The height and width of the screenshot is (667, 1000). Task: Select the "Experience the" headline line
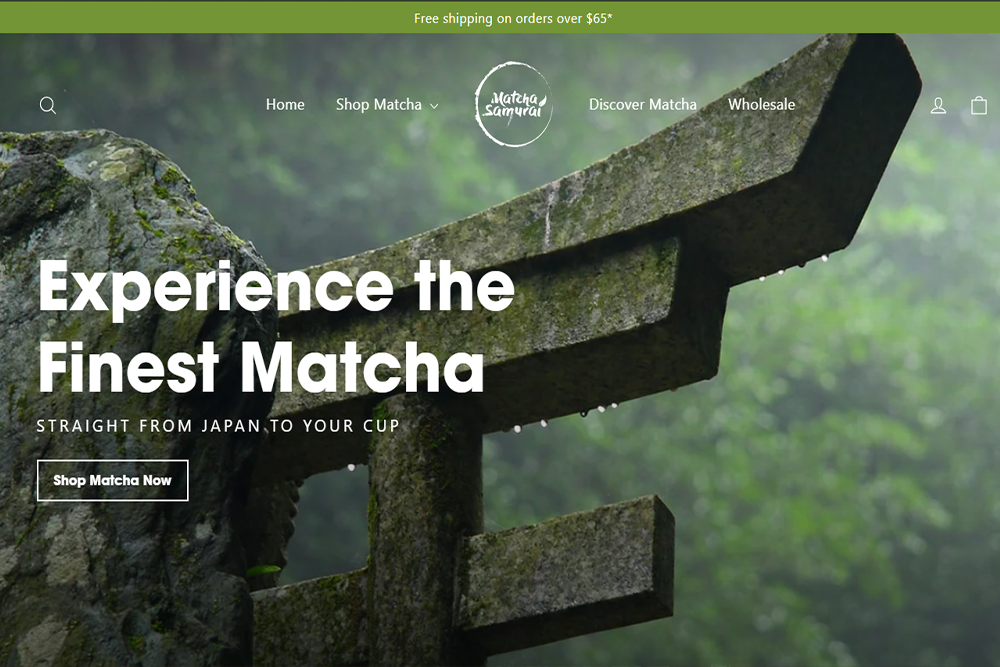(277, 288)
